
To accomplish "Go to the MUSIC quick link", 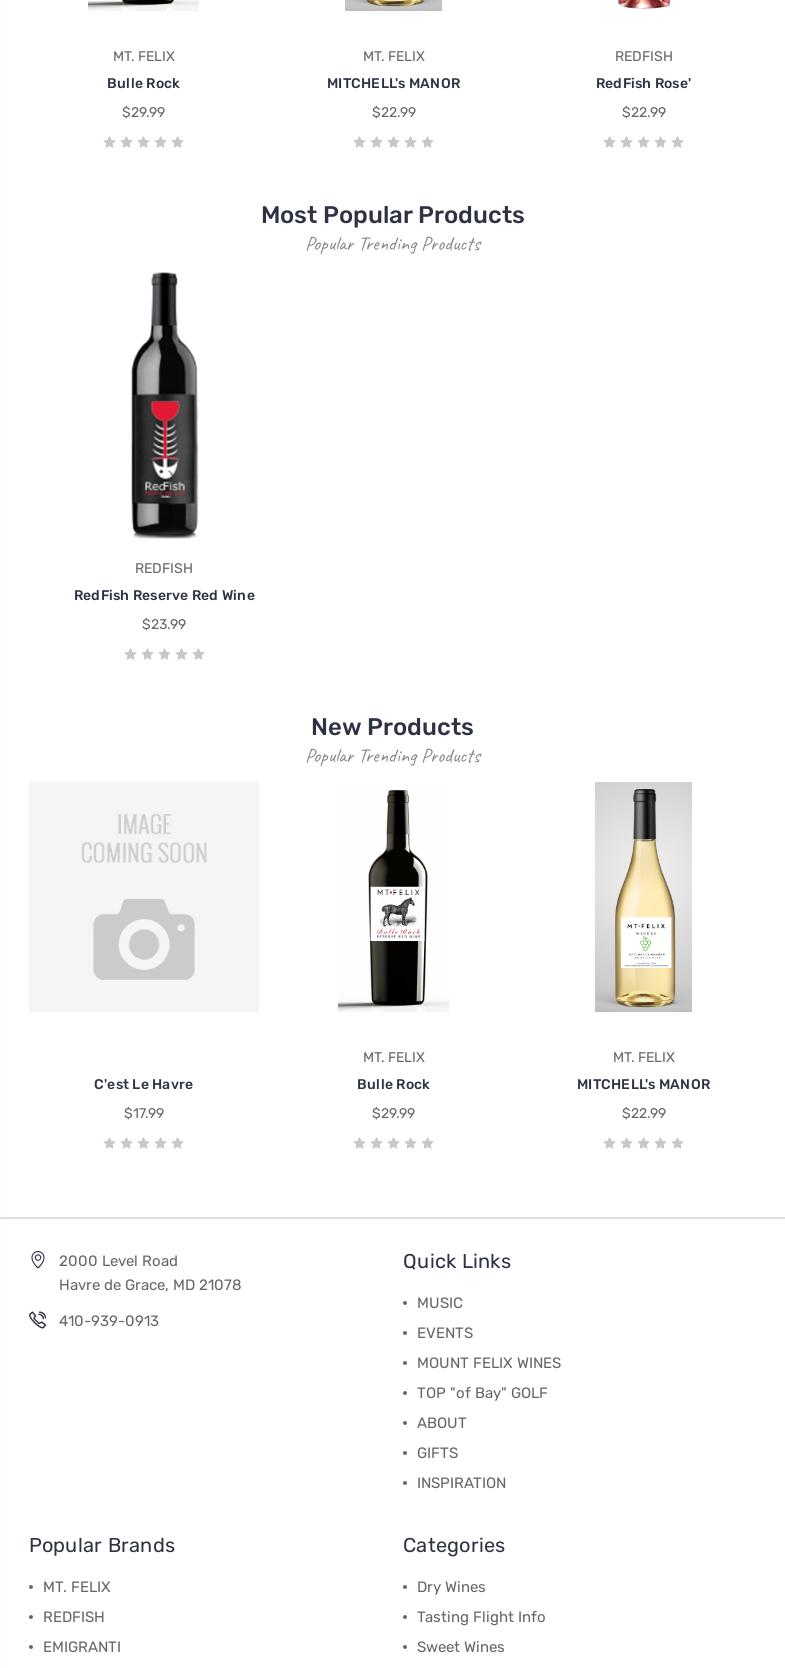I will 440,1303.
